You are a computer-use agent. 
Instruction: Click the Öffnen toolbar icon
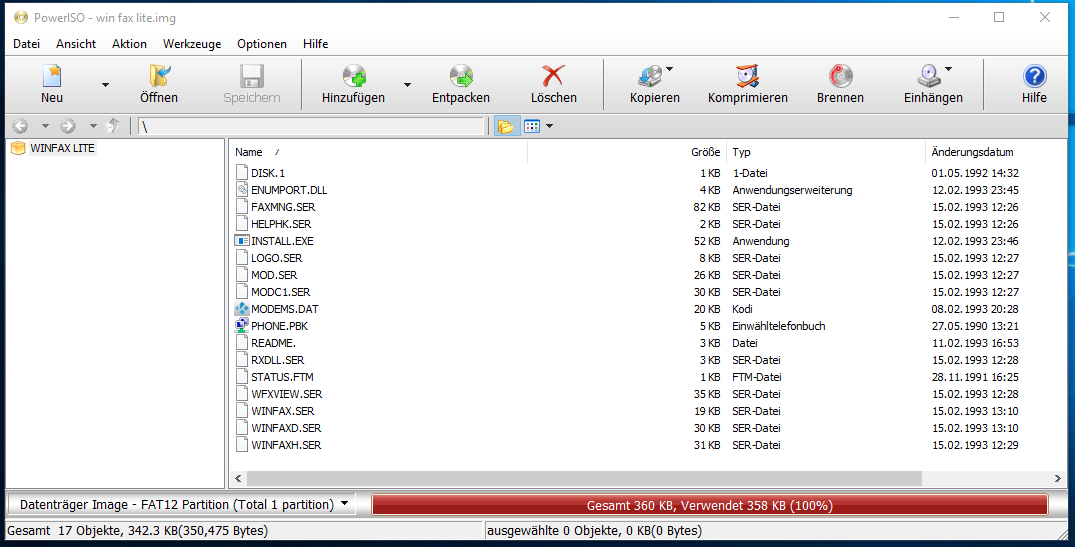pos(159,75)
